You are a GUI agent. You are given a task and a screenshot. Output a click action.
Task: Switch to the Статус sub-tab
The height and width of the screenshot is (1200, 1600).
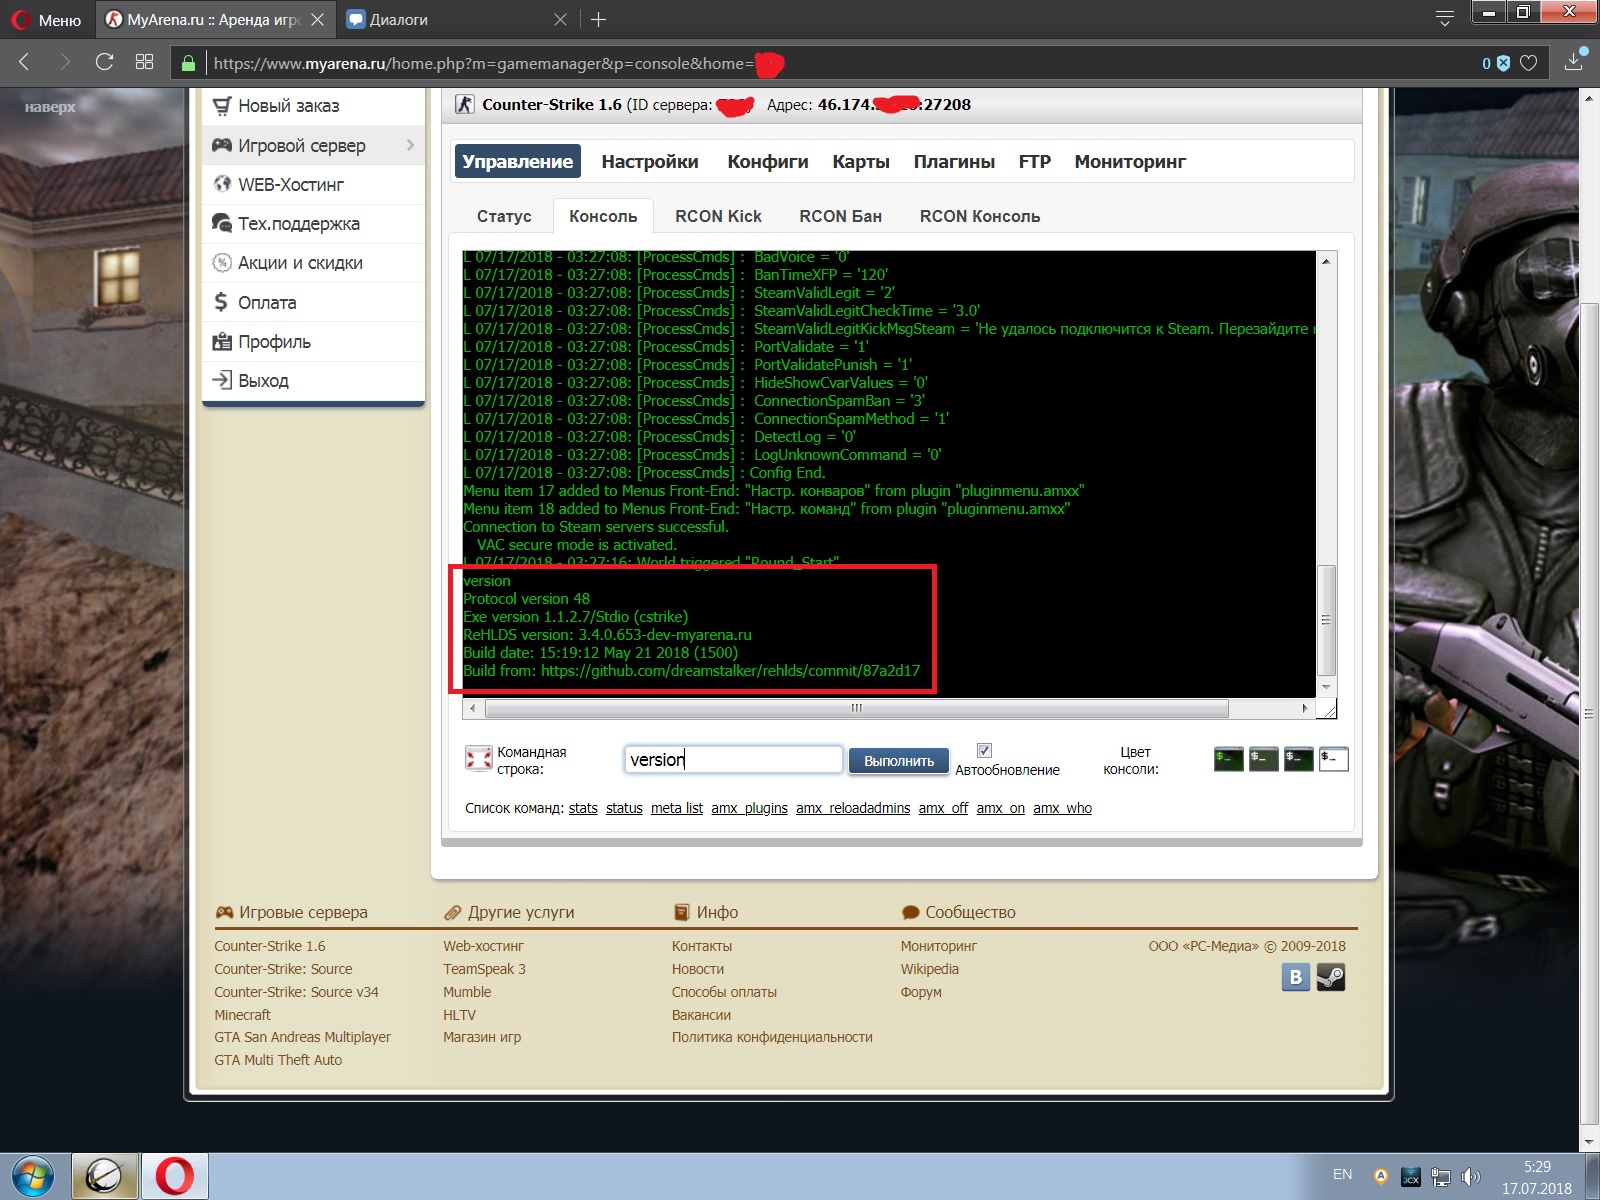click(504, 216)
